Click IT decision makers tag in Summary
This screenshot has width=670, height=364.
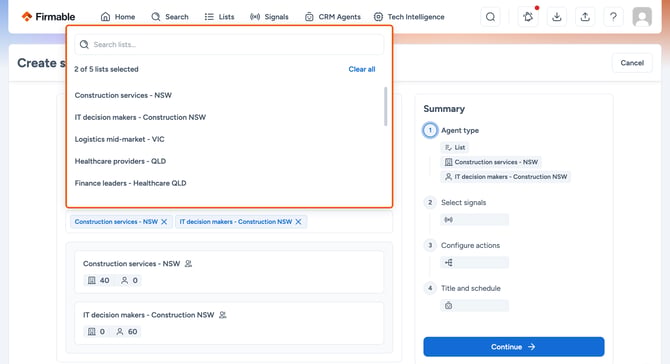click(506, 176)
